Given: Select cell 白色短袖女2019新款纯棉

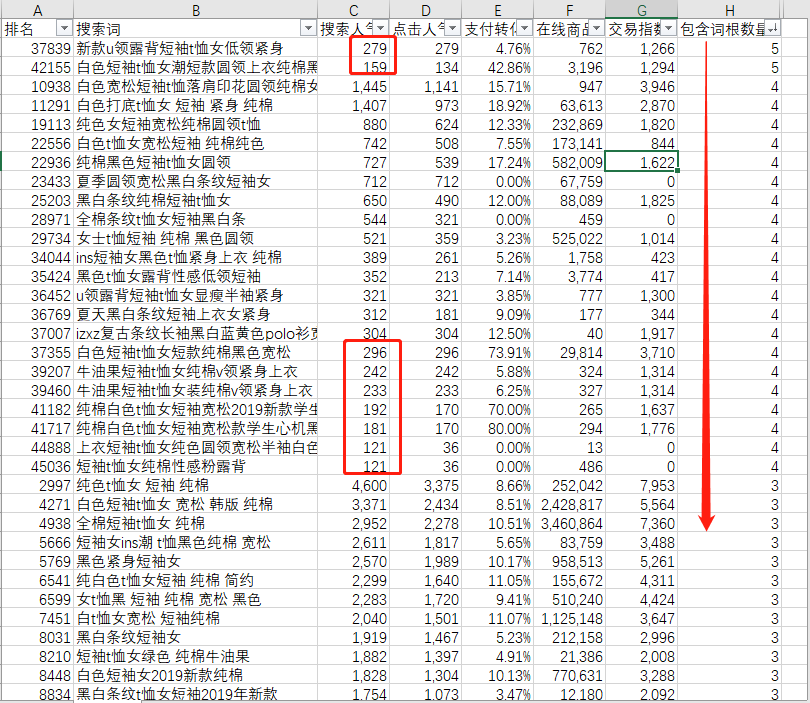Looking at the screenshot, I should point(195,676).
